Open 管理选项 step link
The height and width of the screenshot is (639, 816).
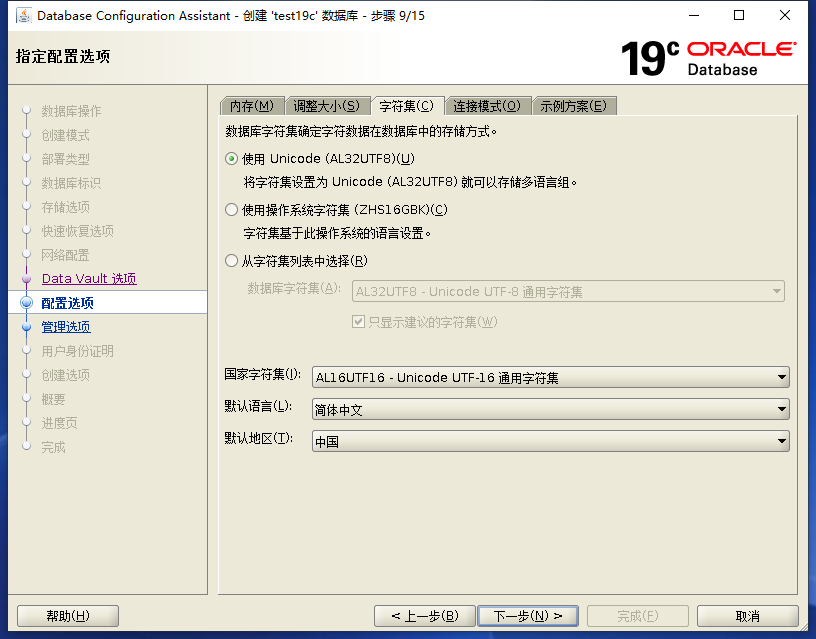pos(66,327)
